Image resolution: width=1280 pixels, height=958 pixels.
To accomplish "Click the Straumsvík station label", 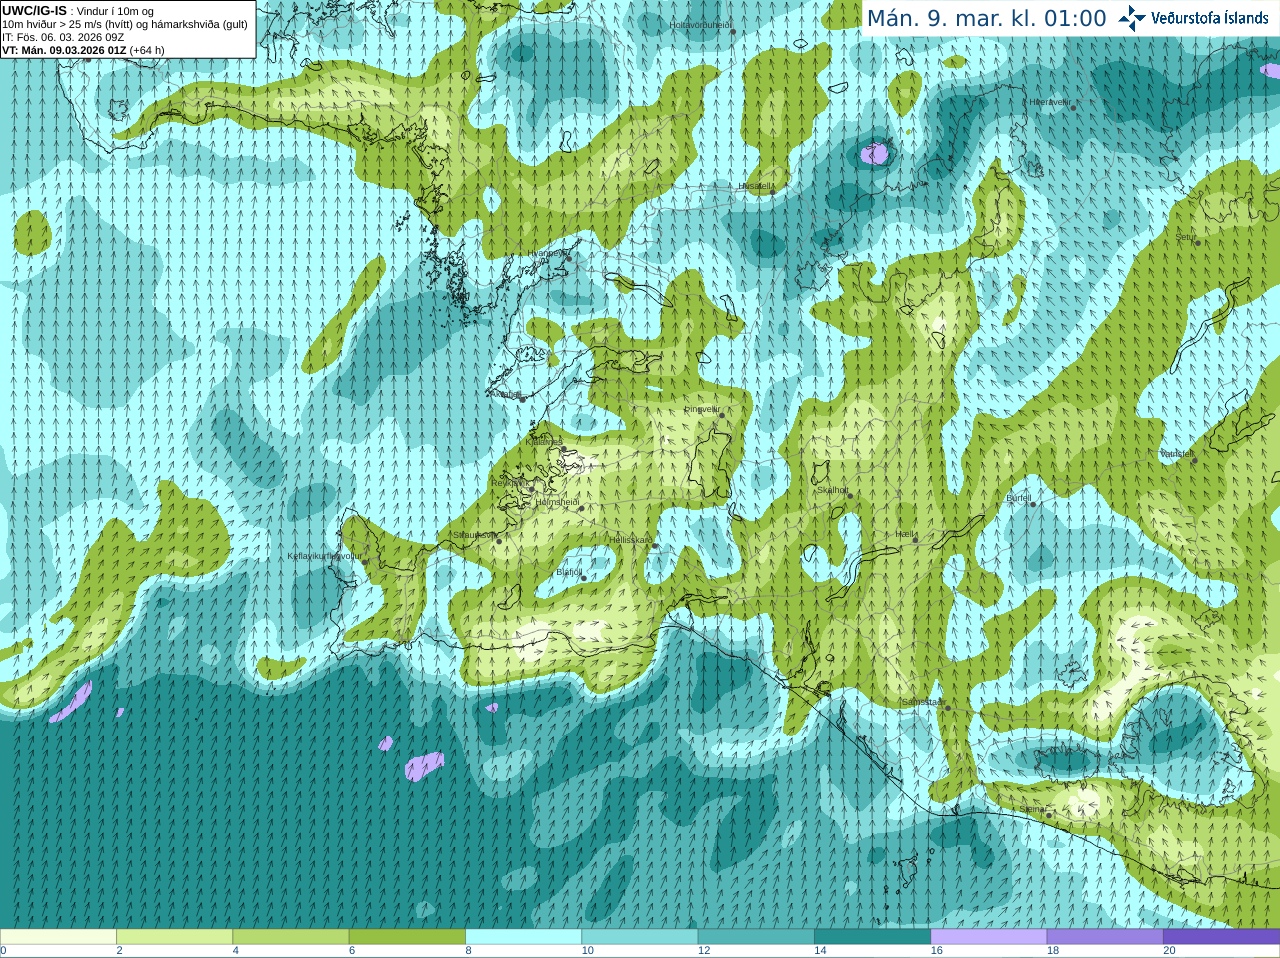I will pyautogui.click(x=474, y=535).
